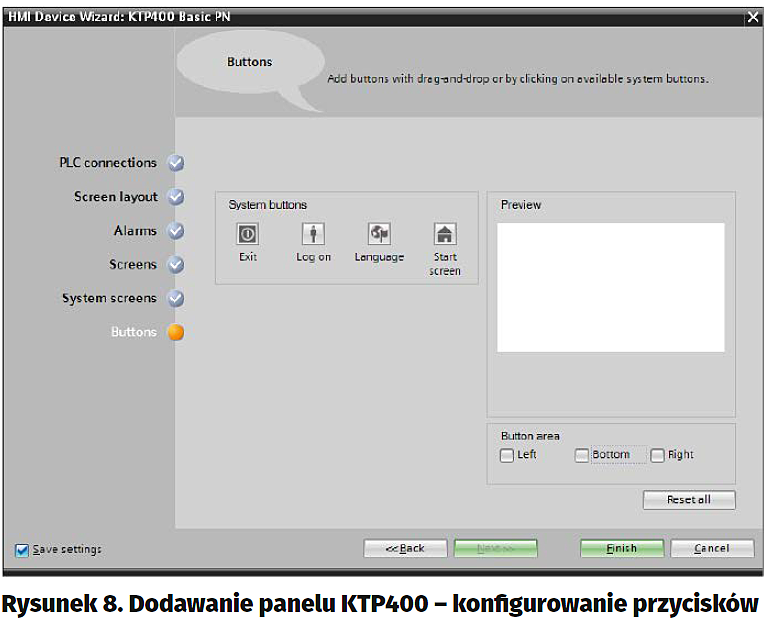Go back with the Back button
Screen dimensions: 769x628
[405, 548]
